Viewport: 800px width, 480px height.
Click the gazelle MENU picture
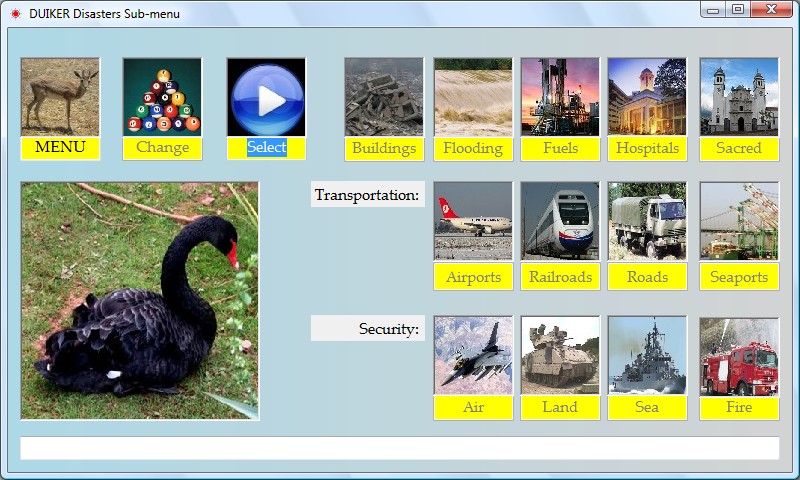[60, 97]
